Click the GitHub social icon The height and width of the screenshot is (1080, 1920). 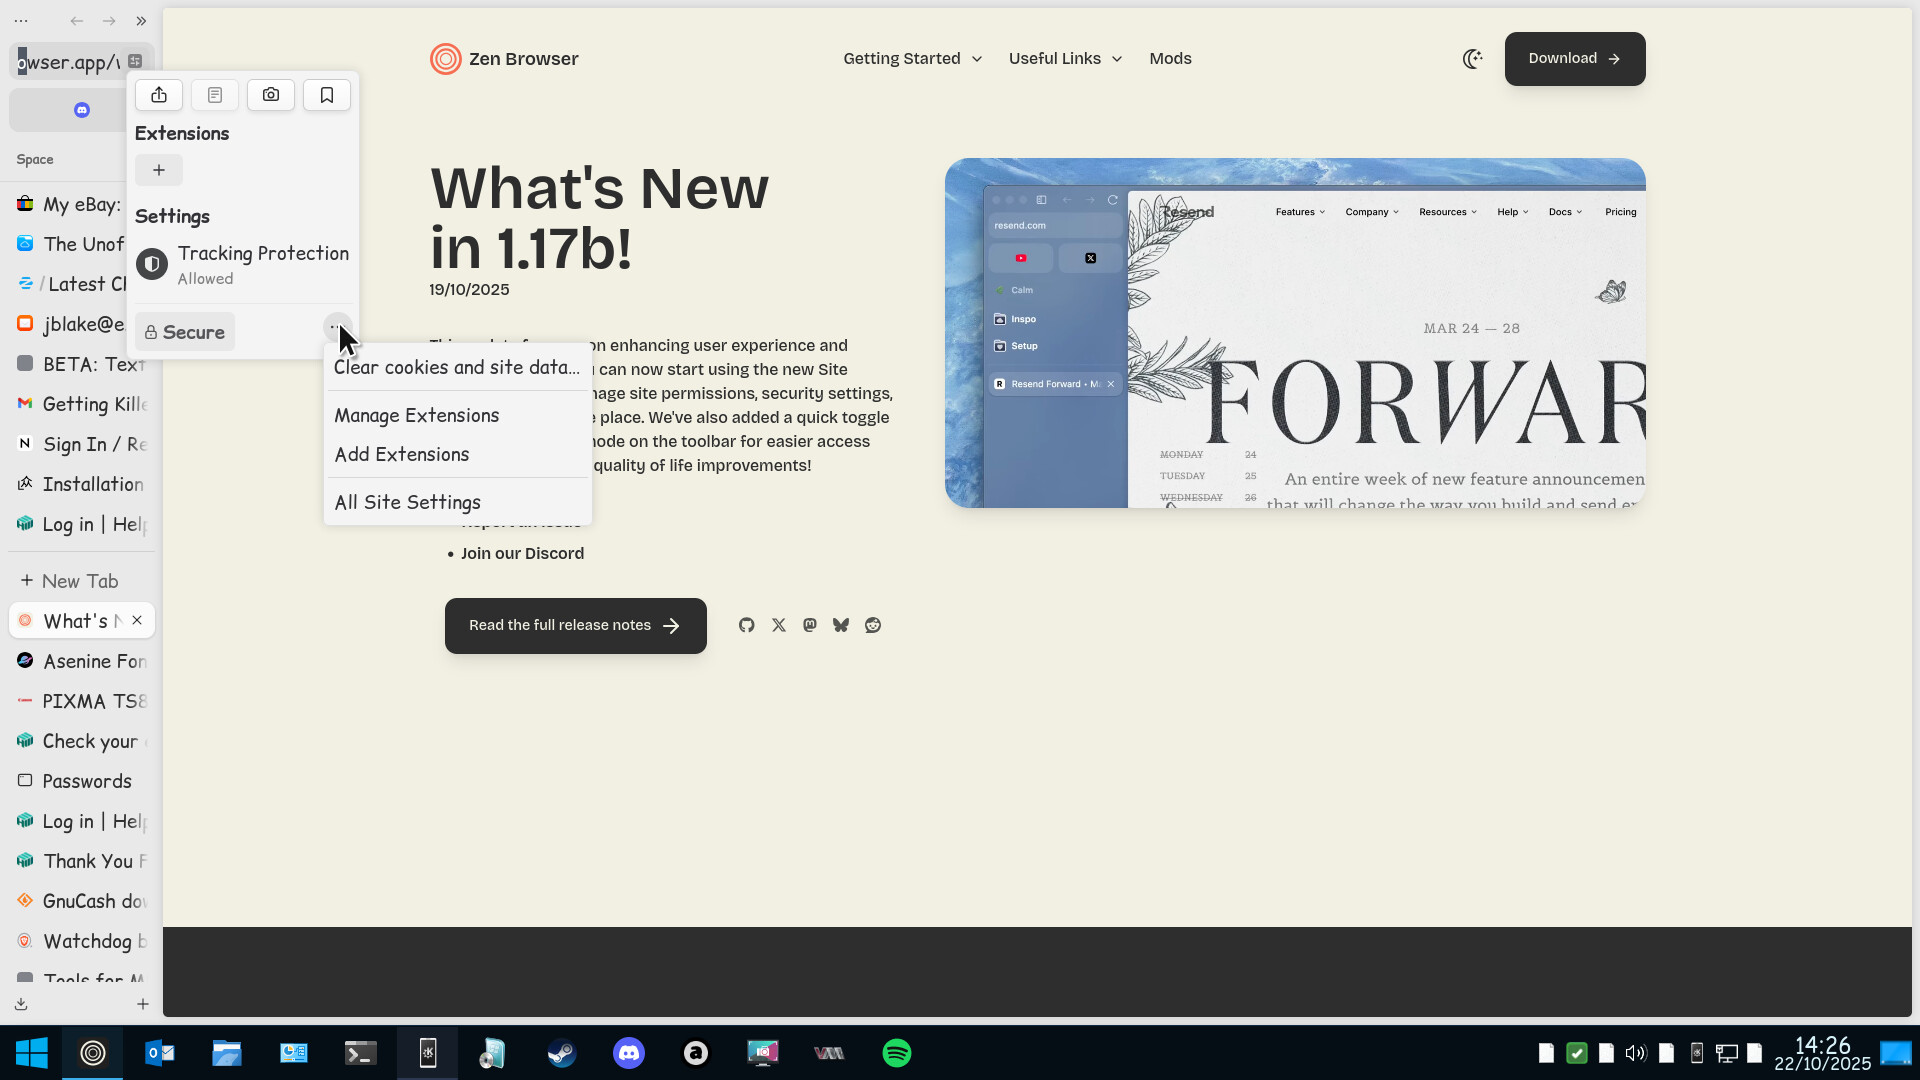click(x=747, y=625)
